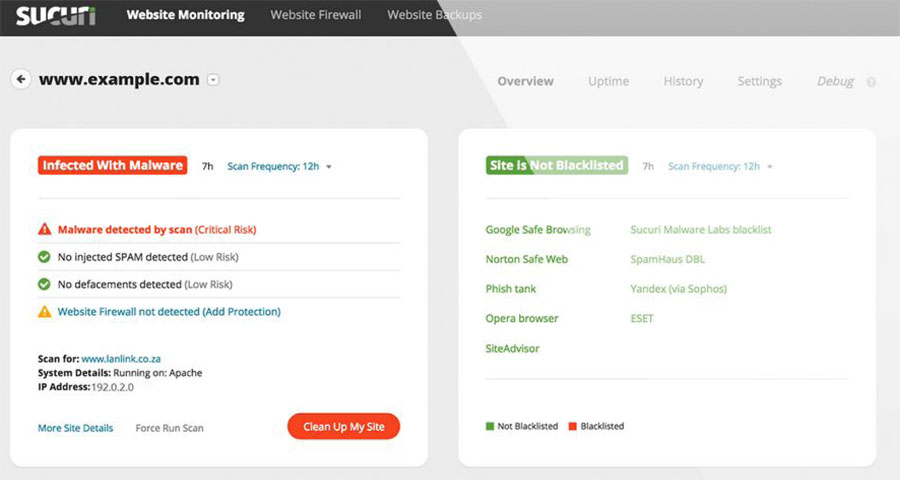Viewport: 900px width, 480px height.
Task: Open the www.example.com site dropdown
Action: (x=213, y=80)
